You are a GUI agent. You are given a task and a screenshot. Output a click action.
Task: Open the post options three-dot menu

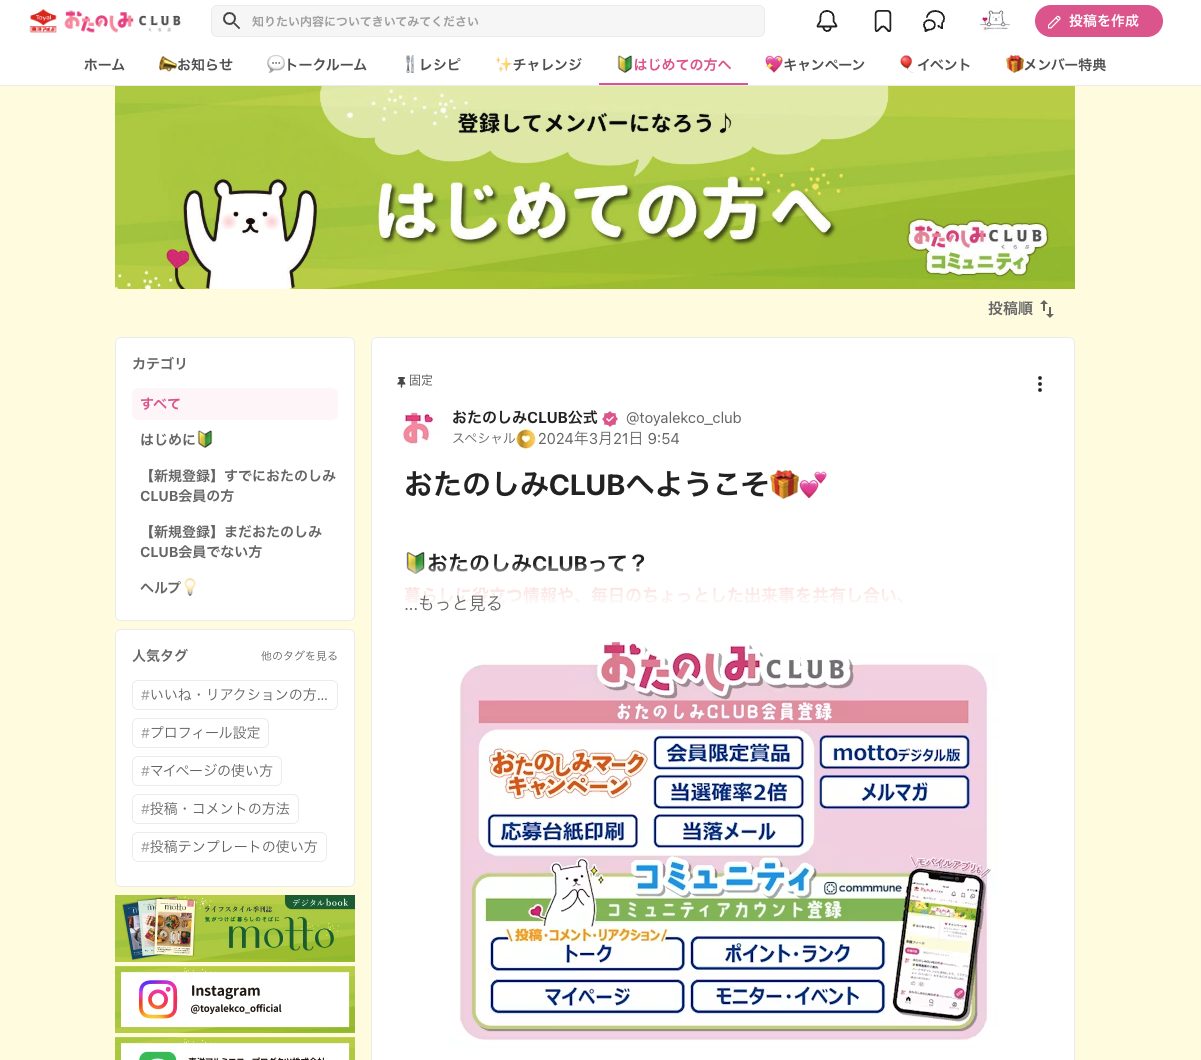point(1040,384)
